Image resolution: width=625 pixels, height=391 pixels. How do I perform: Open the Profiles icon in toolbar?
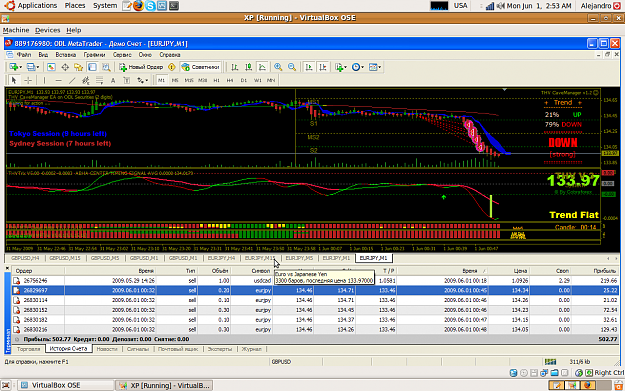pos(30,67)
